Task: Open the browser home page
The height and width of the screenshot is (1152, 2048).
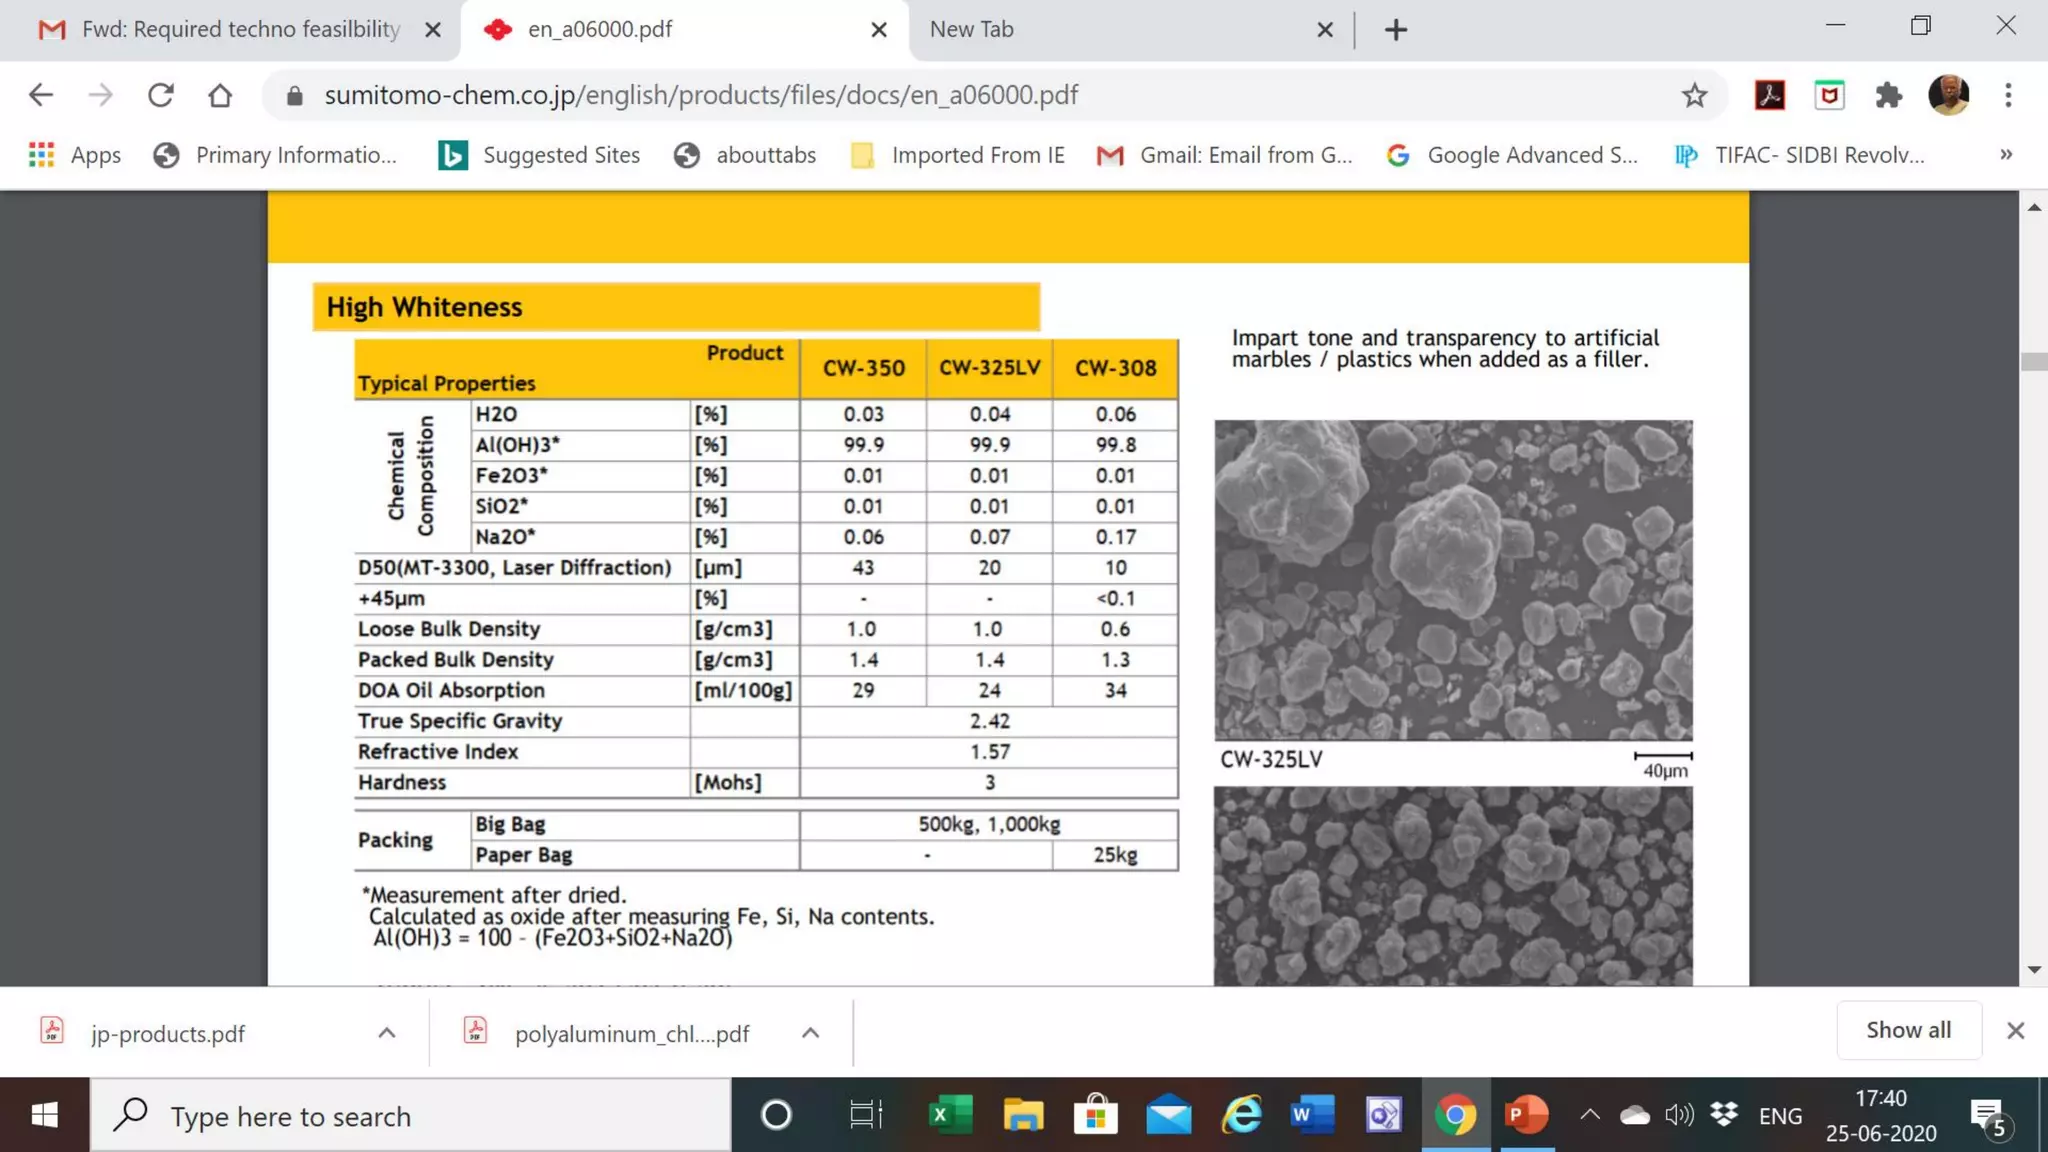Action: [x=220, y=95]
